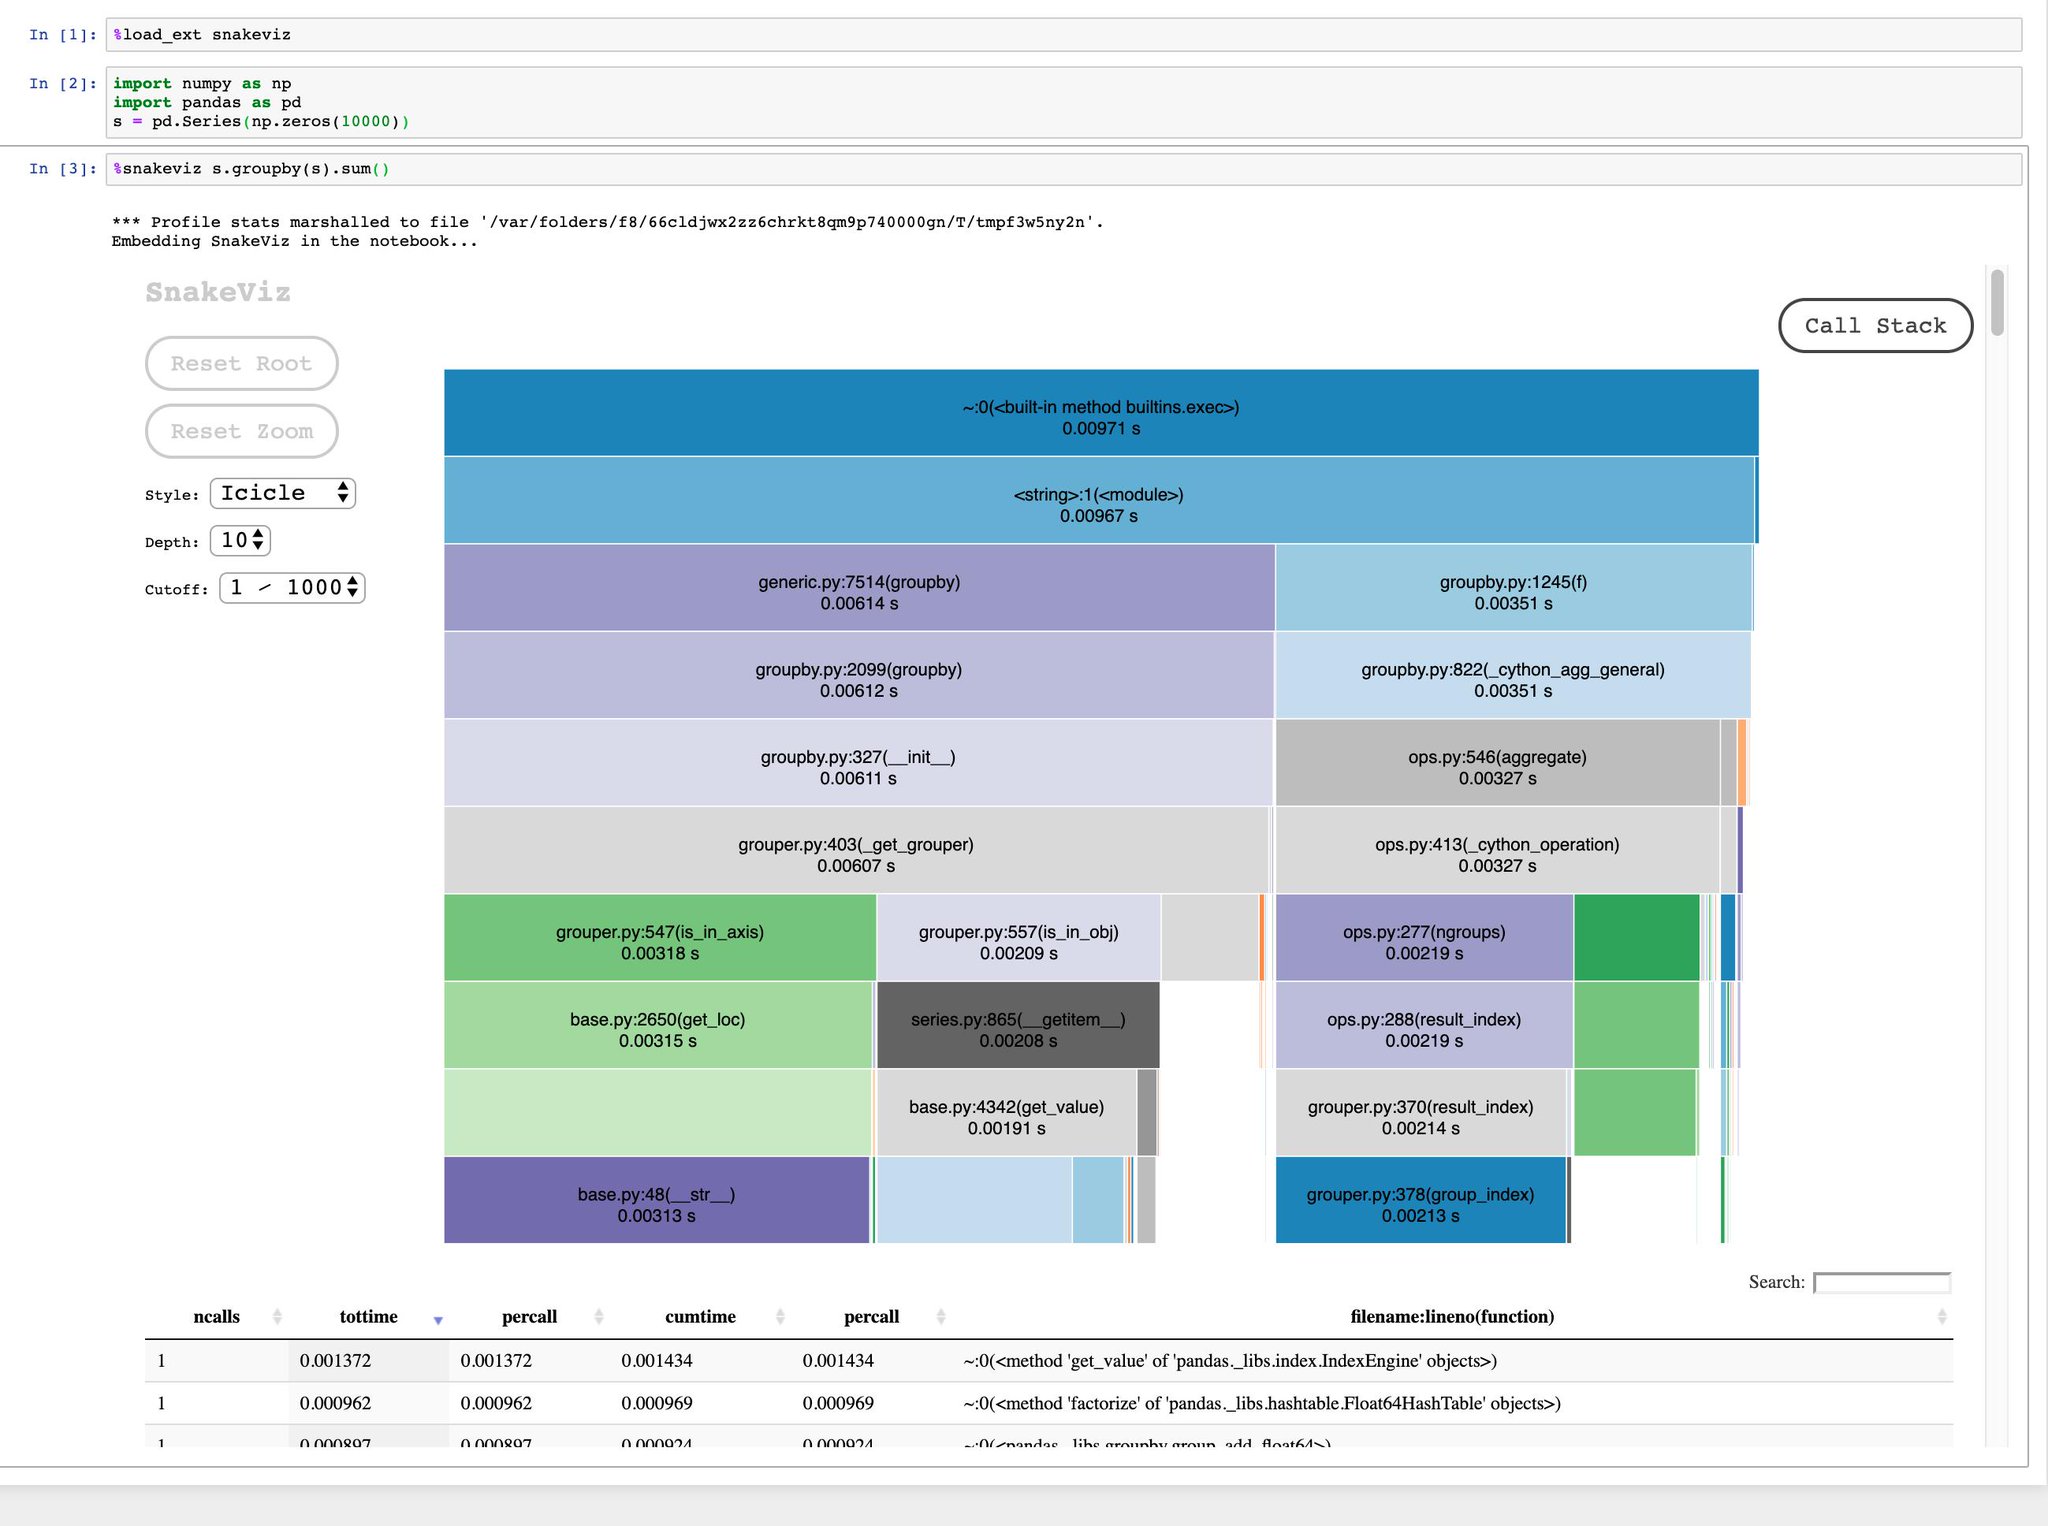Click the SnakeViz title
Screen dimensions: 2048x1526
tap(218, 292)
